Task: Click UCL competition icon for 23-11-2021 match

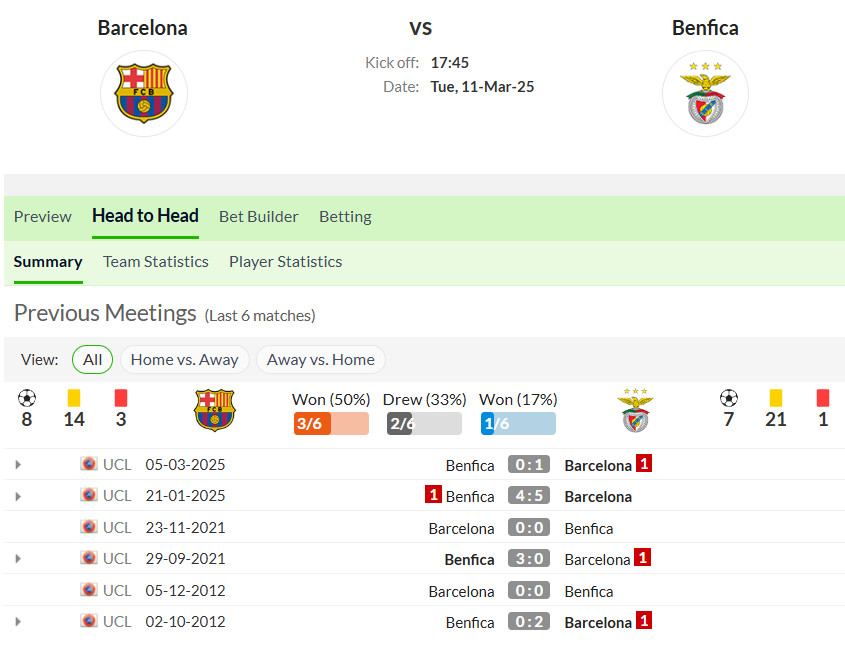Action: point(89,527)
